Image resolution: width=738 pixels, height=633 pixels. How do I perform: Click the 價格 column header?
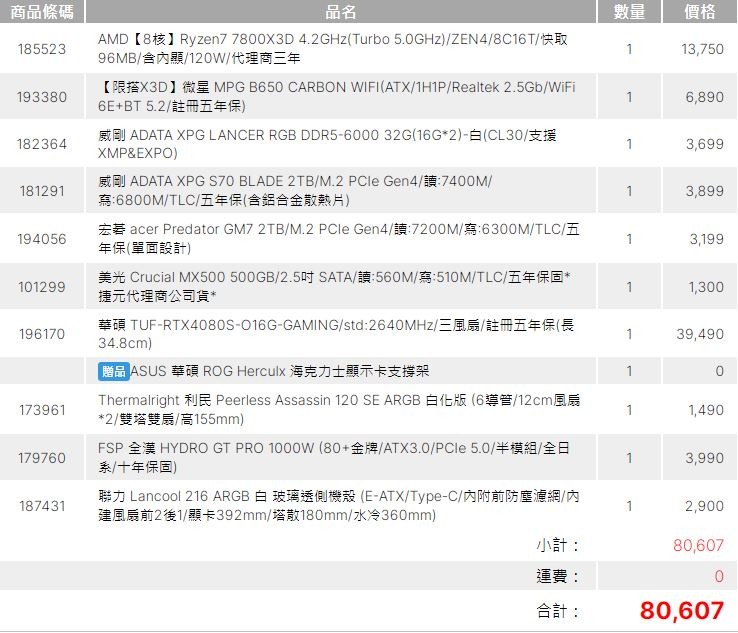click(700, 11)
